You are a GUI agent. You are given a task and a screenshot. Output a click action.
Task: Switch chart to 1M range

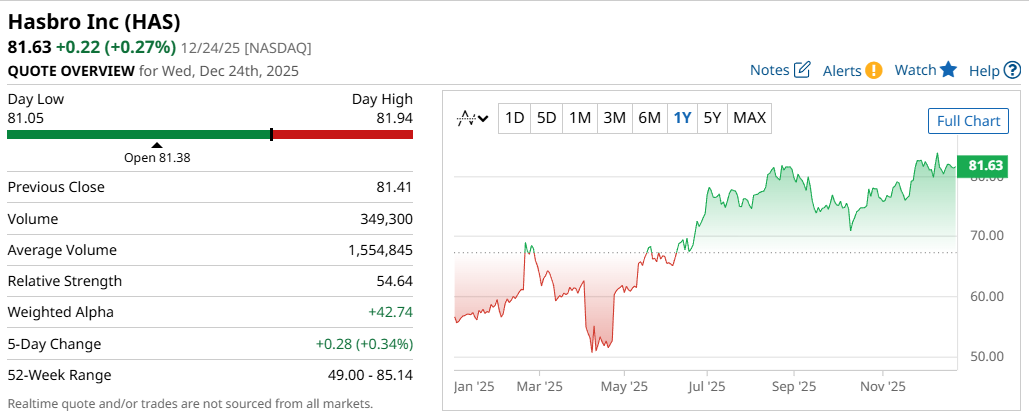click(580, 118)
